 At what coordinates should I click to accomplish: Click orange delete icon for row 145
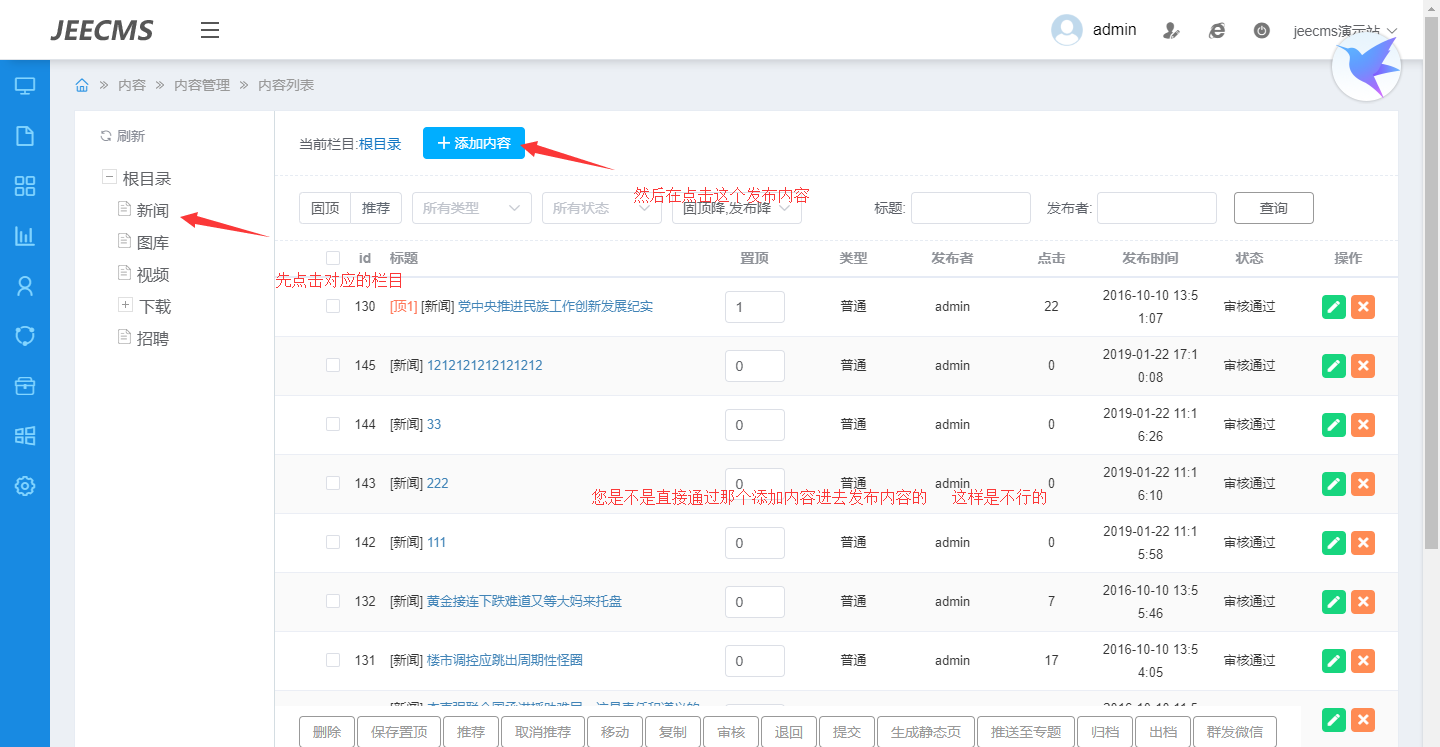click(1362, 366)
